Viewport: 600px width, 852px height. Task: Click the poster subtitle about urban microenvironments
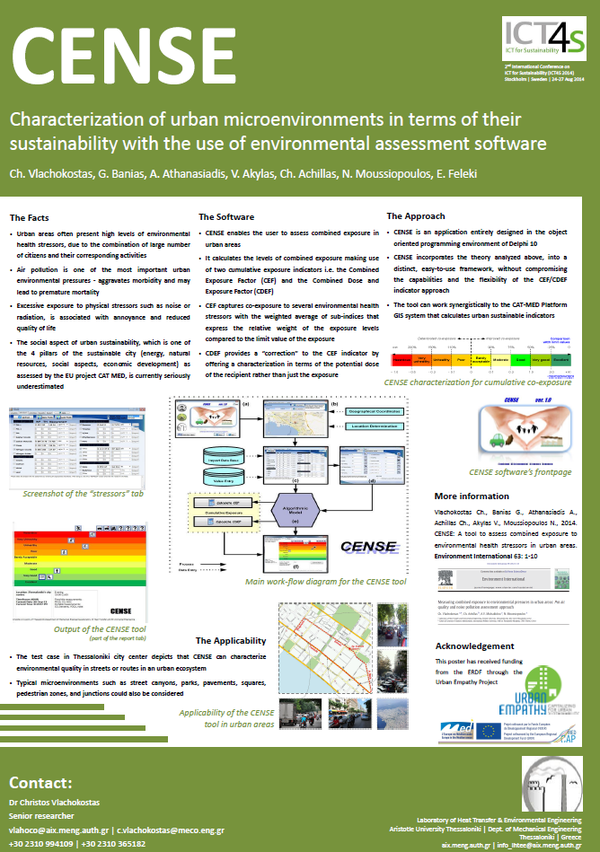click(x=278, y=131)
